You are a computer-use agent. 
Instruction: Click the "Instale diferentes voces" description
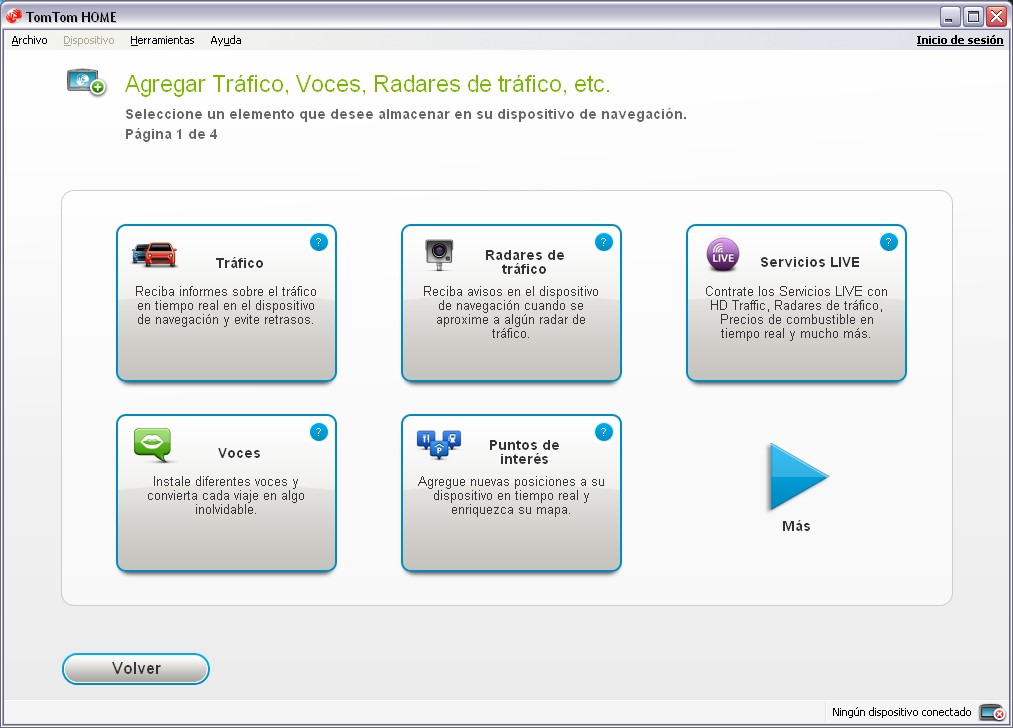[x=226, y=495]
